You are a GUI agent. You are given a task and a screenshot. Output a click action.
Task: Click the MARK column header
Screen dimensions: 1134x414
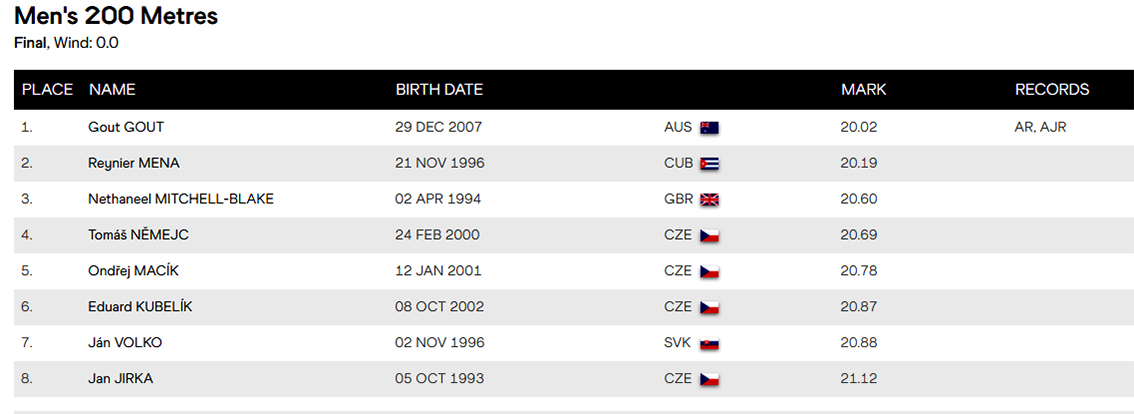[864, 90]
